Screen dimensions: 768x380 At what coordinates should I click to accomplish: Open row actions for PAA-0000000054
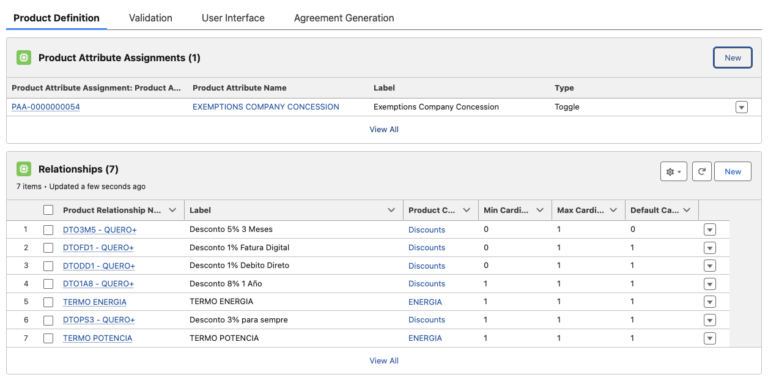741,107
